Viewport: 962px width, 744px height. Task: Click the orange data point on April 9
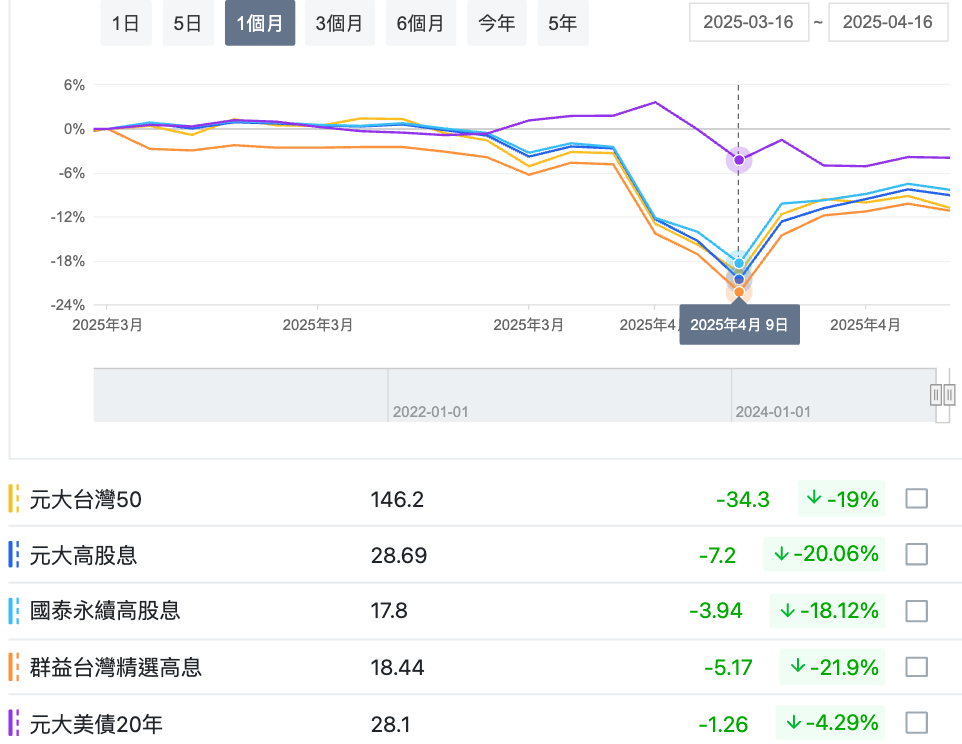[x=739, y=291]
